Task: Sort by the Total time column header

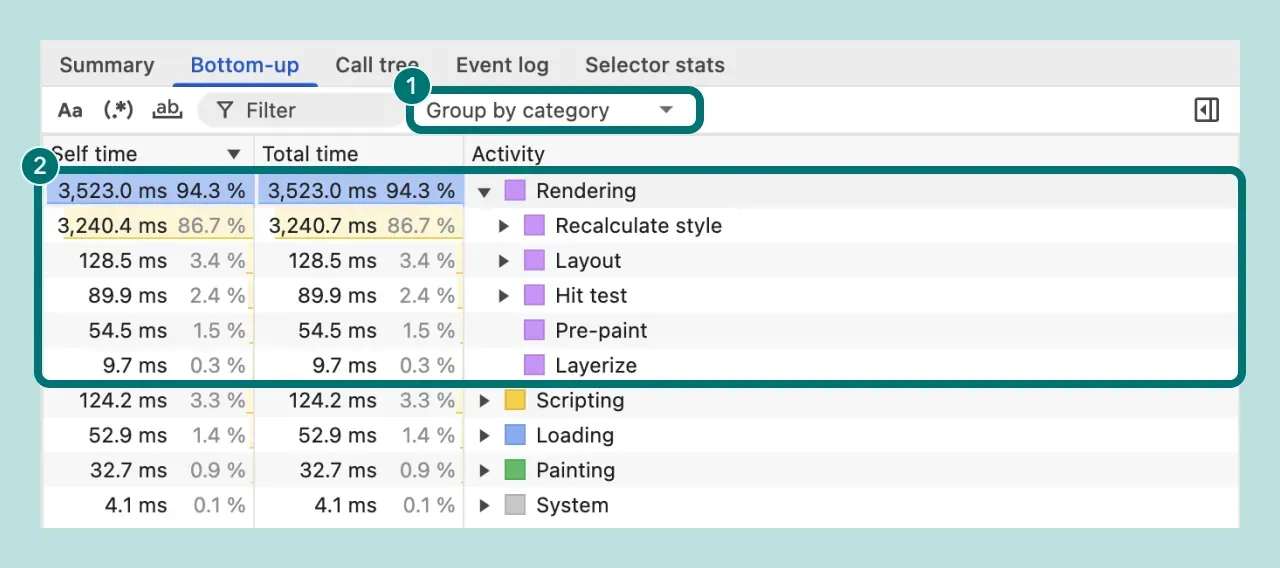Action: [310, 154]
